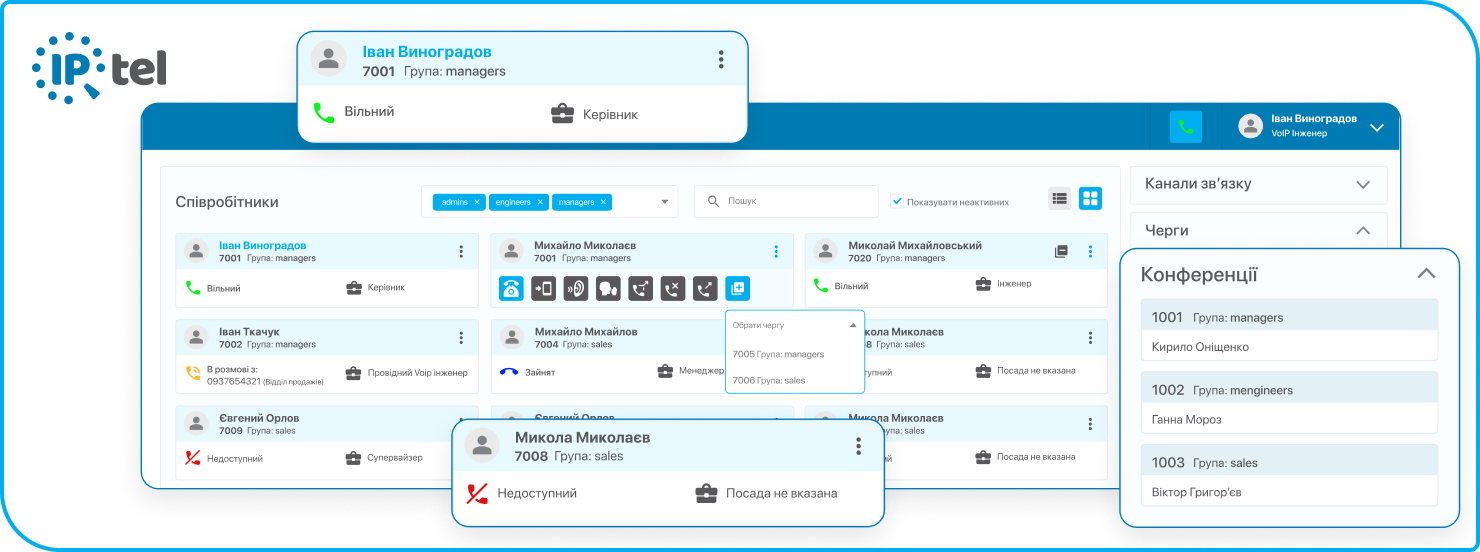Select queue '7005 Група: managers'
Screen dimensions: 1480x552
[778, 354]
